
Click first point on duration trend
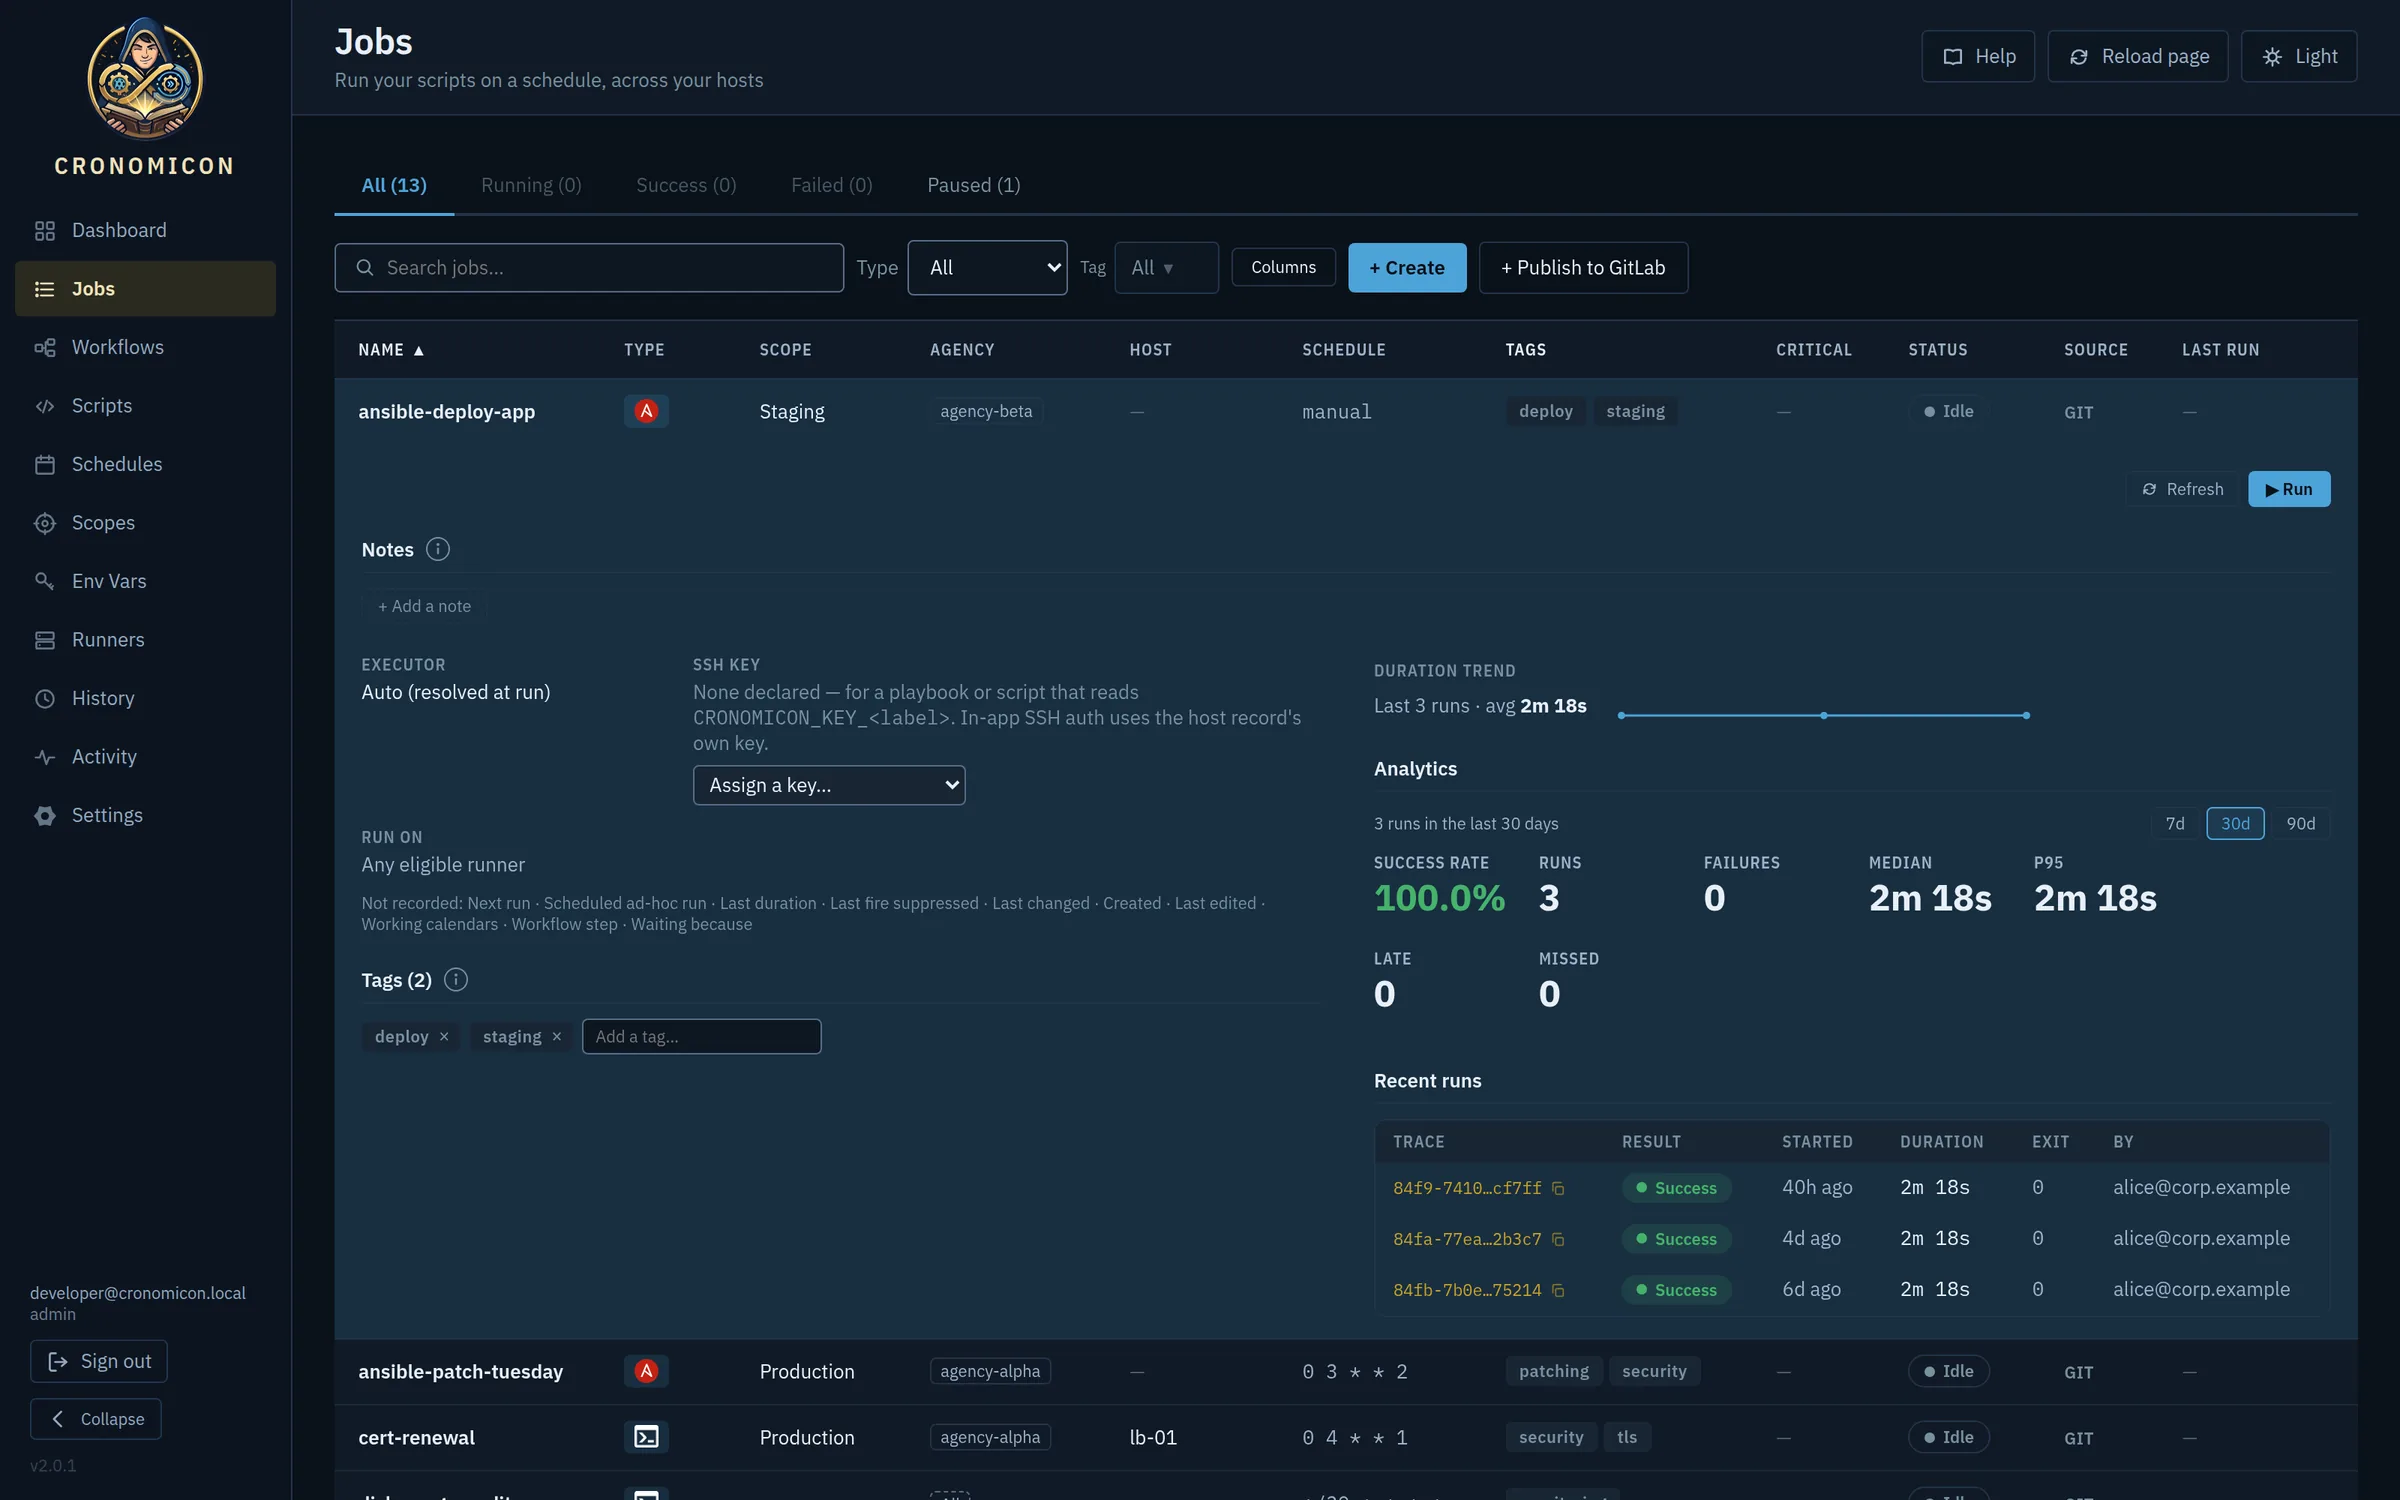click(x=1621, y=715)
